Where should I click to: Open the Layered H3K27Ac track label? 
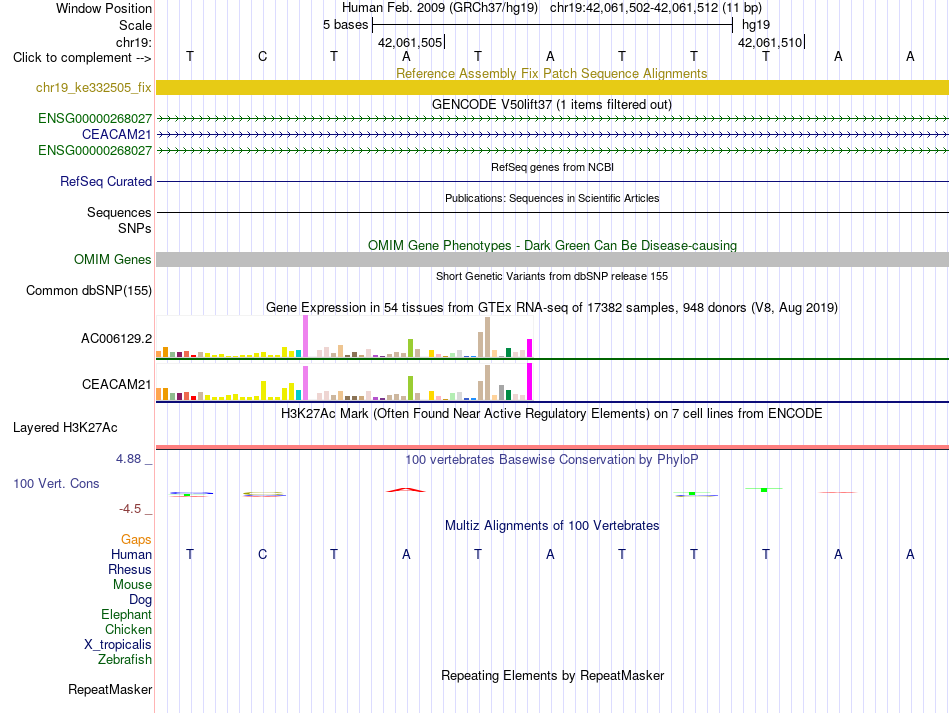click(65, 428)
